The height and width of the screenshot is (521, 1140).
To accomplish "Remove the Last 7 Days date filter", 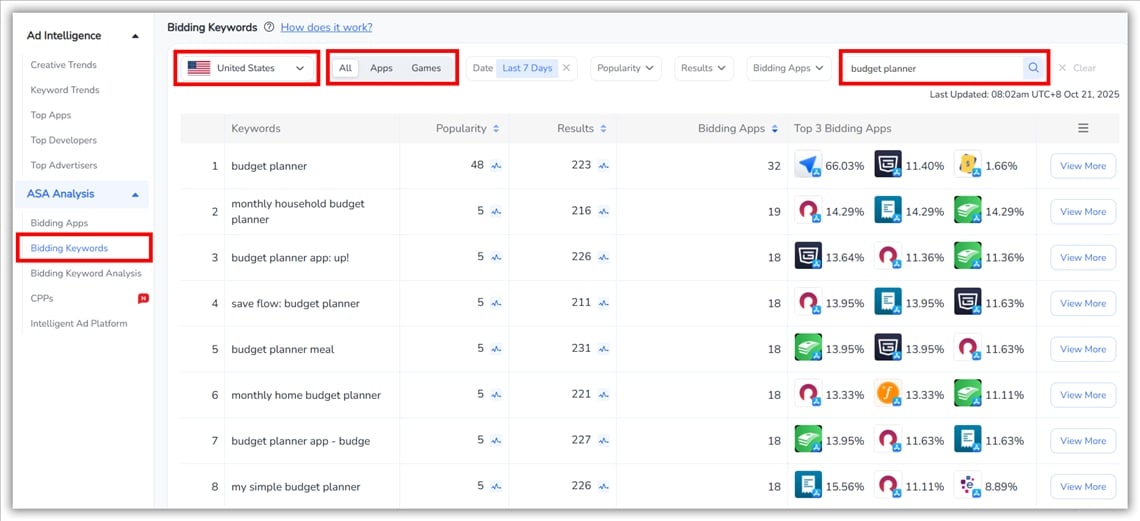I will tap(566, 68).
